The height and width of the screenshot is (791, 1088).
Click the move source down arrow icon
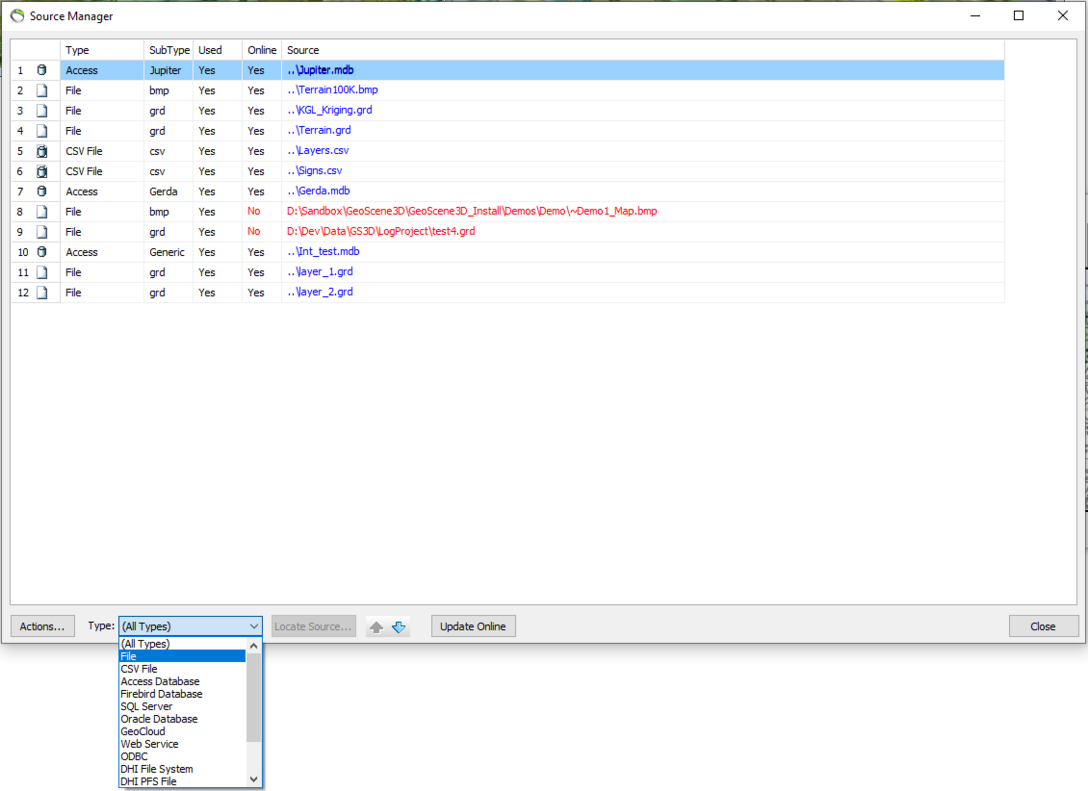tap(400, 626)
